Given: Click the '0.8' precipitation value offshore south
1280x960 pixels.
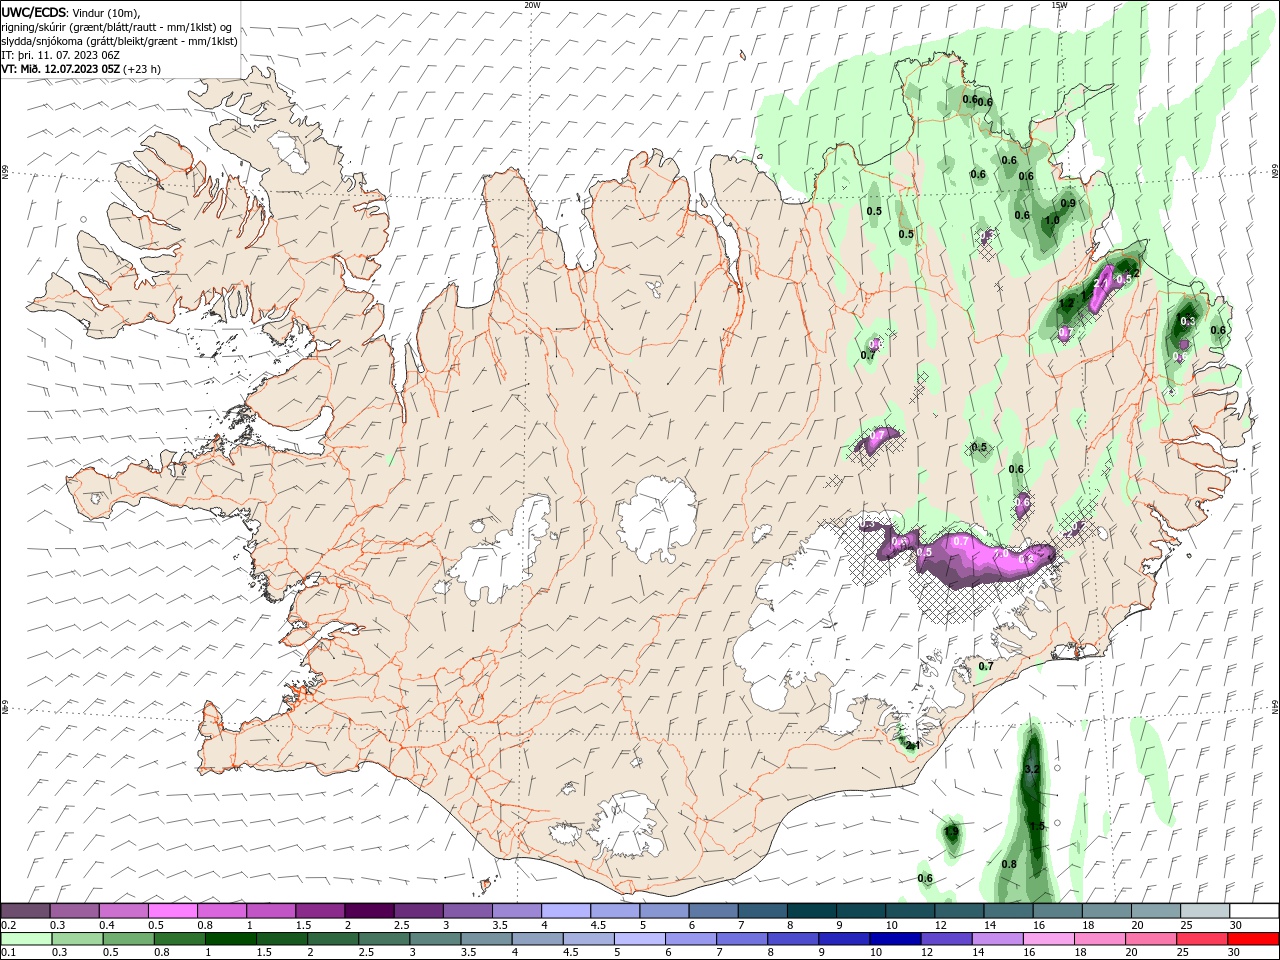Looking at the screenshot, I should (x=1009, y=864).
